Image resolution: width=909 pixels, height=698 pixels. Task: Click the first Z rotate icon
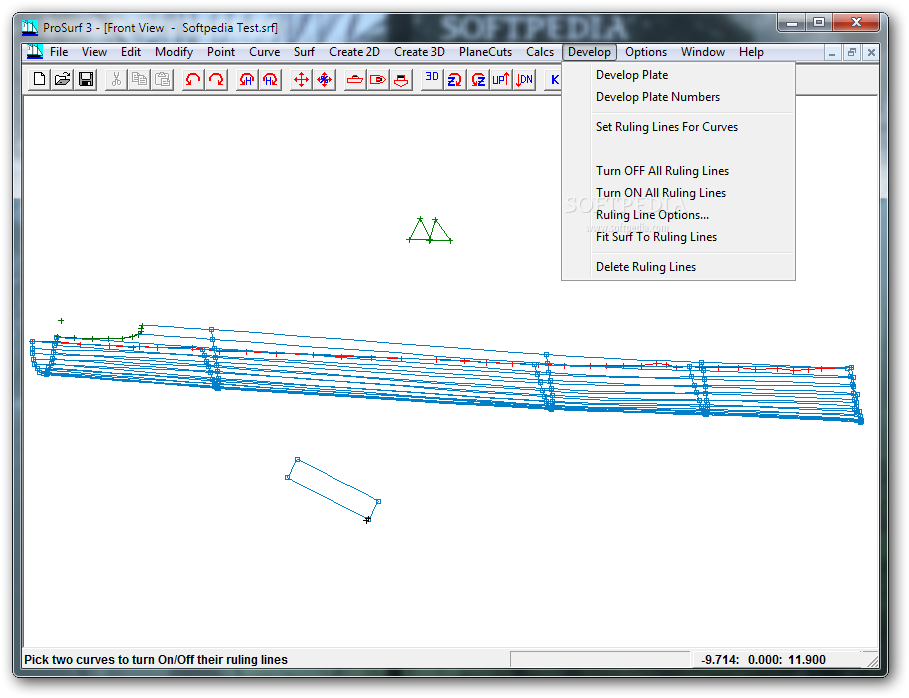(x=455, y=79)
